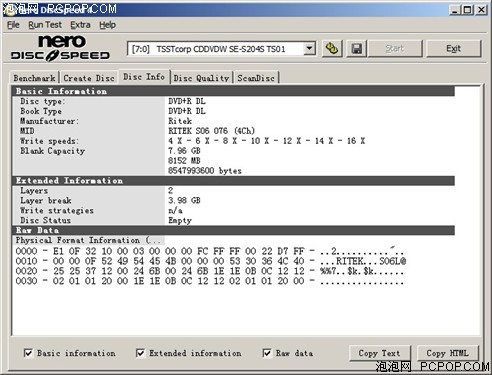Click the Start button
This screenshot has height=375, width=492.
(x=395, y=49)
